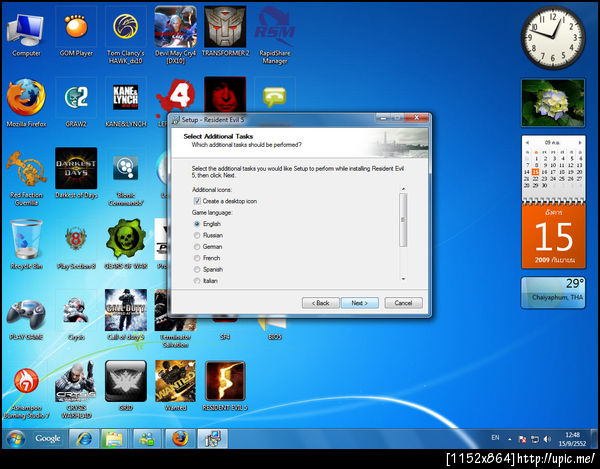The height and width of the screenshot is (469, 600).
Task: Select Play Section 8 icon
Action: [76, 245]
